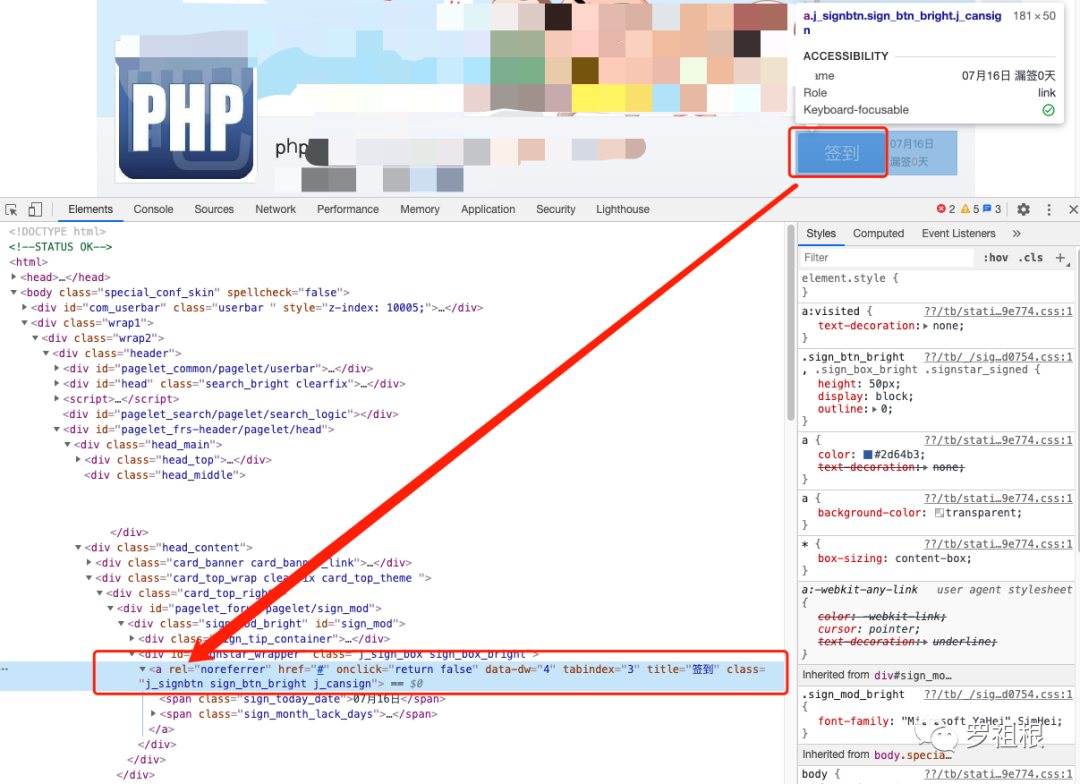The height and width of the screenshot is (784, 1080).
Task: Collapse the wrap2 div node
Action: coord(36,338)
